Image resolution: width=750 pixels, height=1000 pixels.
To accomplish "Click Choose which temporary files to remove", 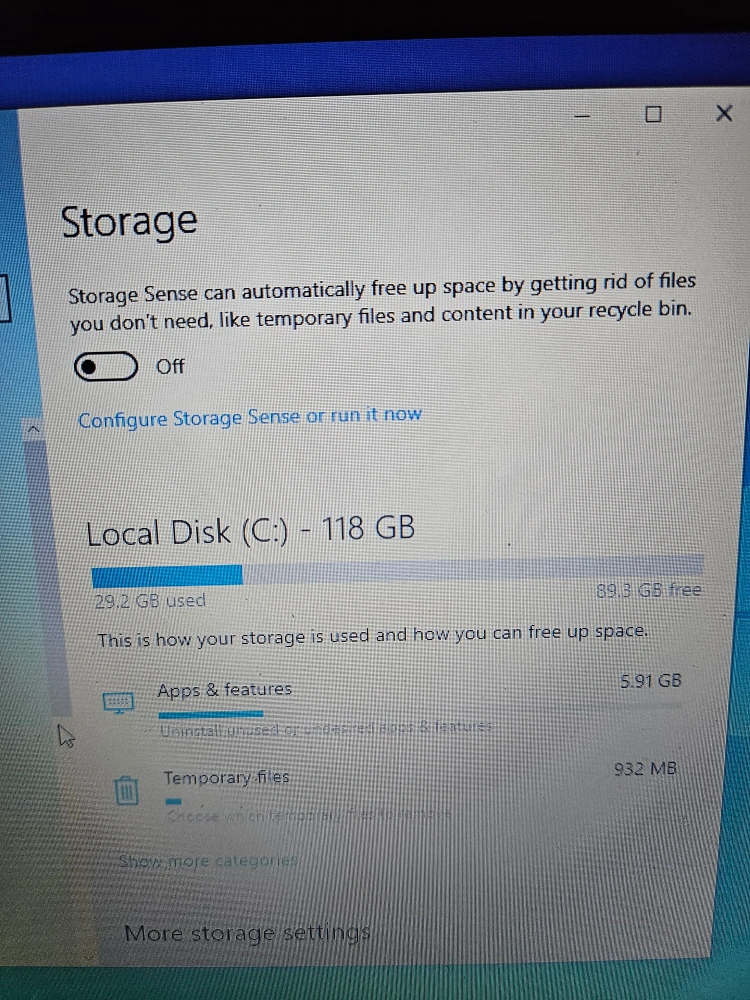I will (x=309, y=815).
